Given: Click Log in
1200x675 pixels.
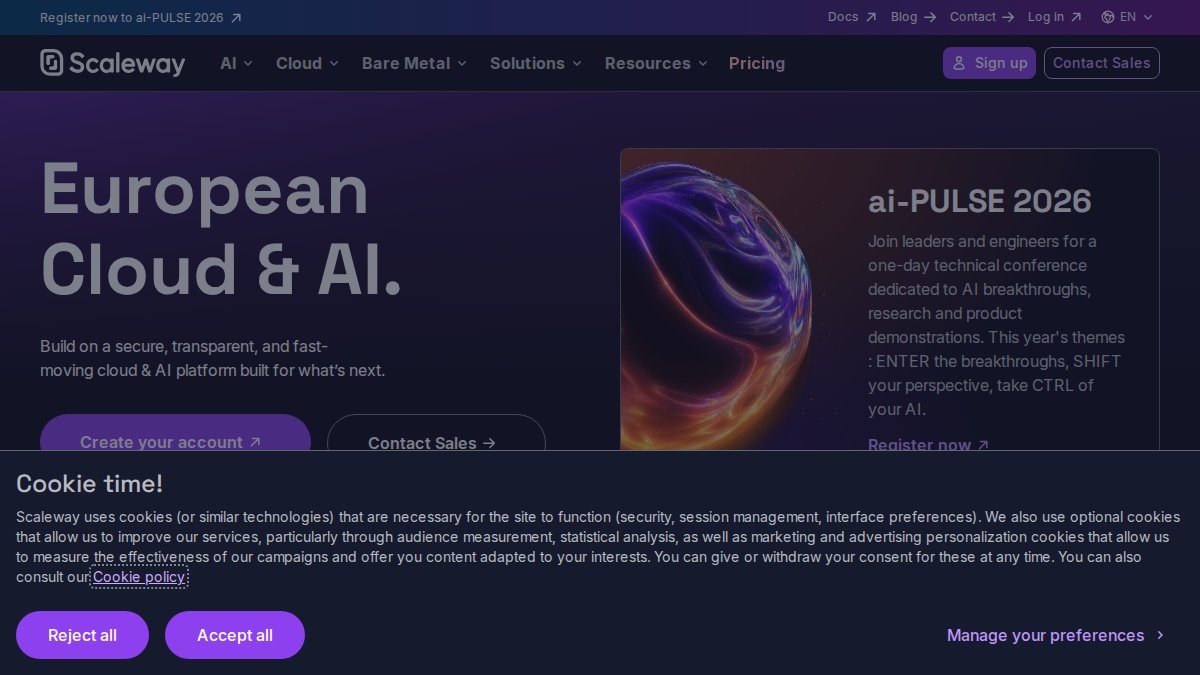Looking at the screenshot, I should pos(1054,17).
